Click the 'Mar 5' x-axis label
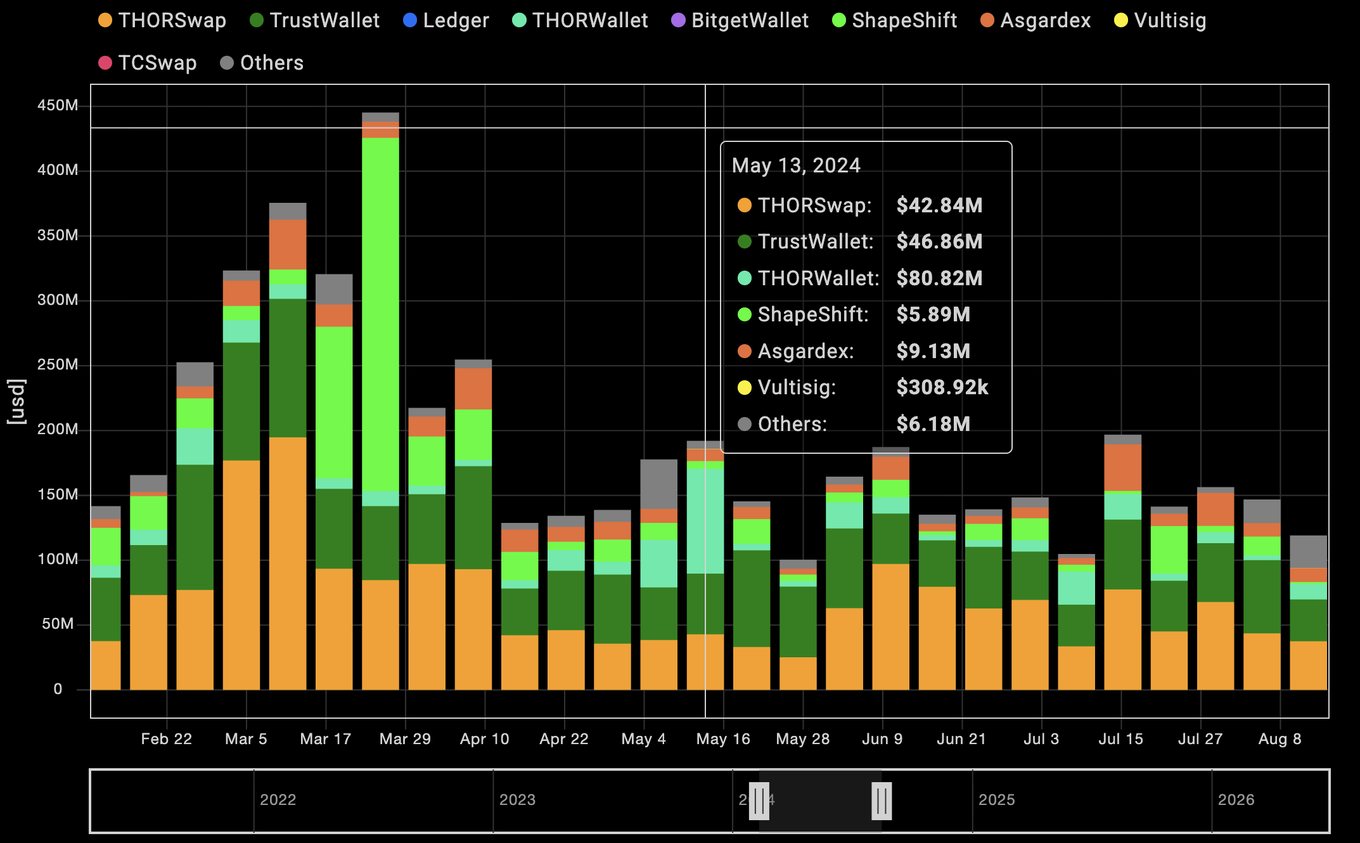Image resolution: width=1360 pixels, height=843 pixels. [x=246, y=739]
